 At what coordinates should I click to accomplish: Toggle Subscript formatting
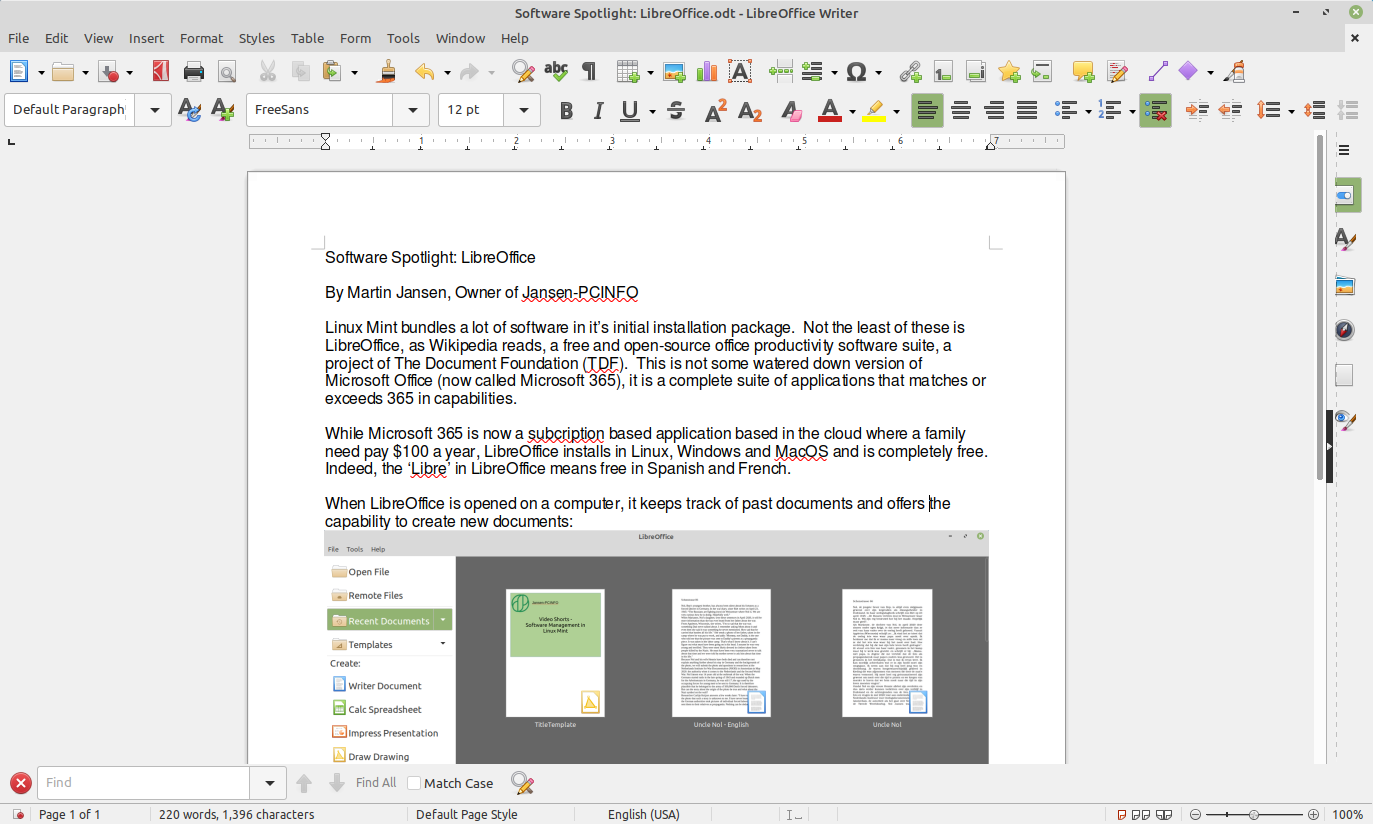click(750, 110)
